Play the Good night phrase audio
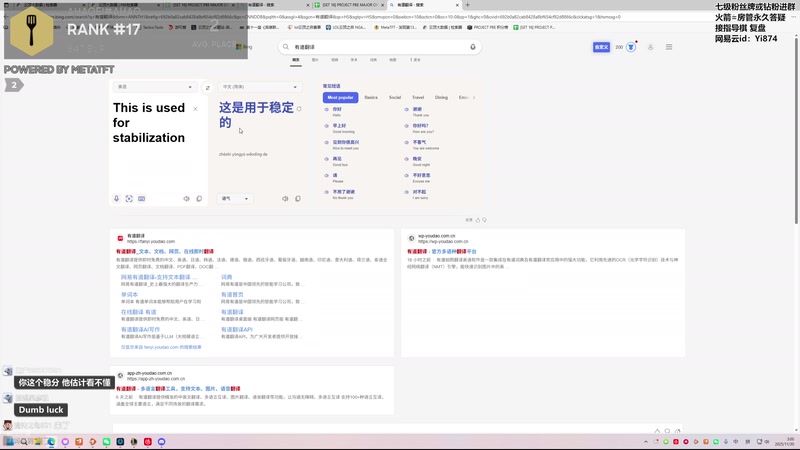Viewport: 800px width, 450px height. pos(407,159)
